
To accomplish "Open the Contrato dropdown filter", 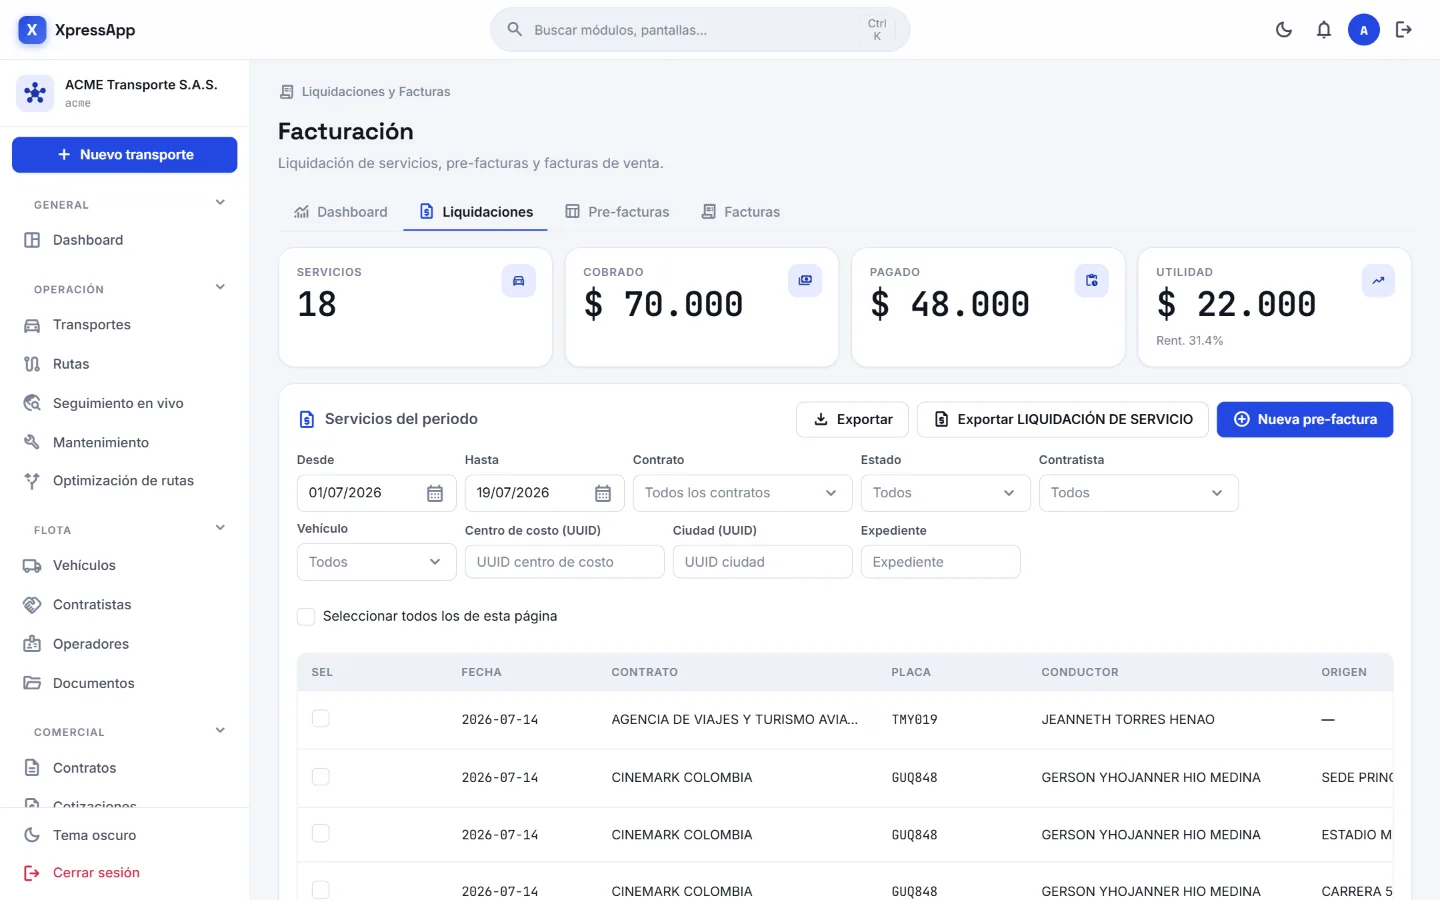I will coord(742,493).
